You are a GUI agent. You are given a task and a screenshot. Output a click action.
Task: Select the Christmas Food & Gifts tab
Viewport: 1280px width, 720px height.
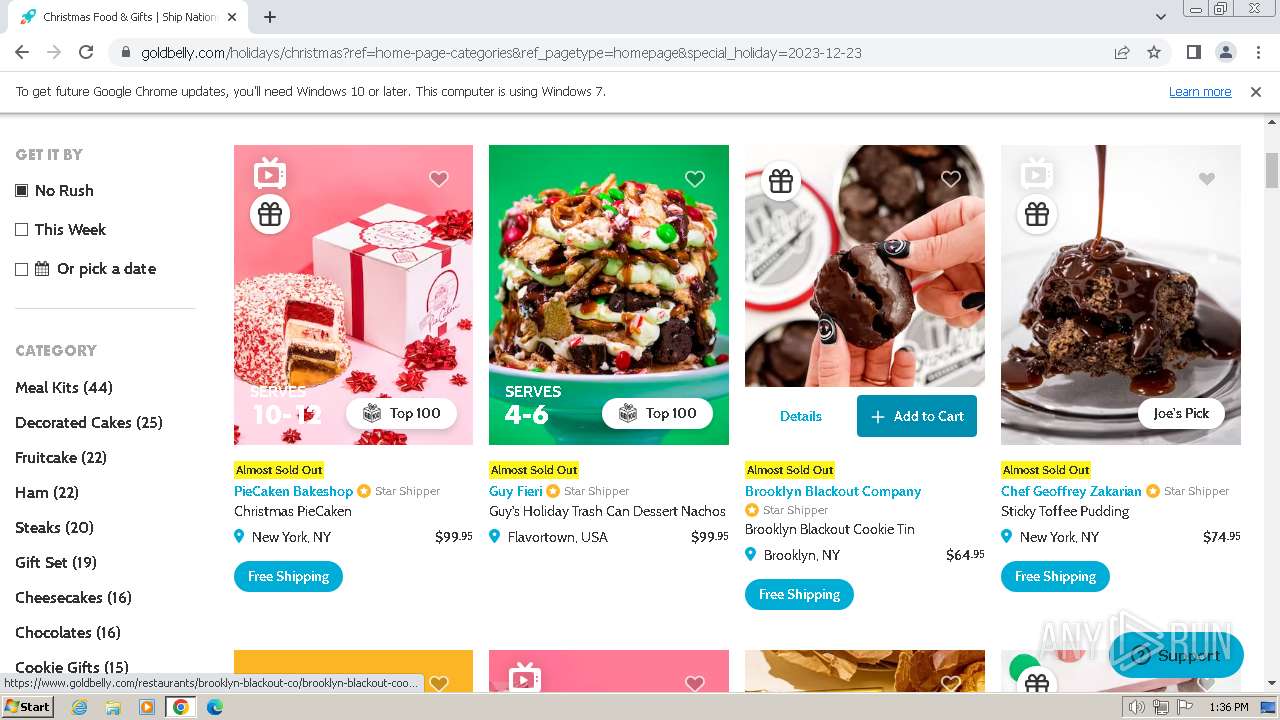click(130, 17)
